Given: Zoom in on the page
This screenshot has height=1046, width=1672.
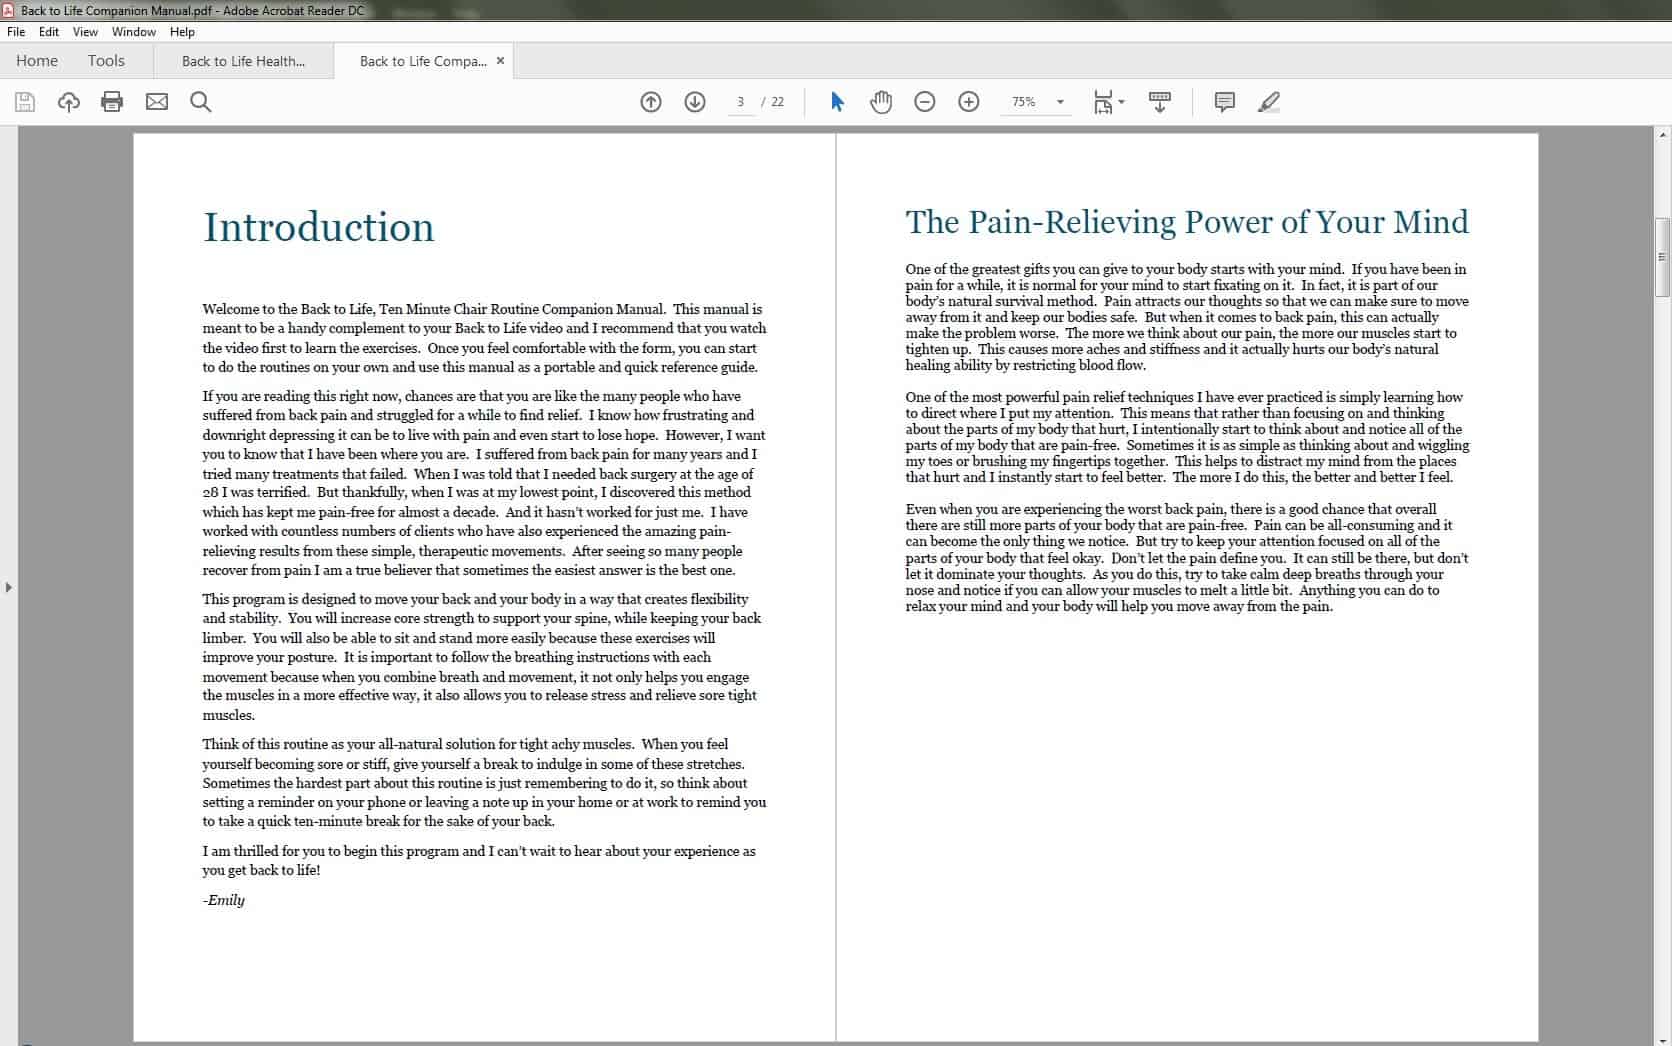Looking at the screenshot, I should pyautogui.click(x=967, y=101).
